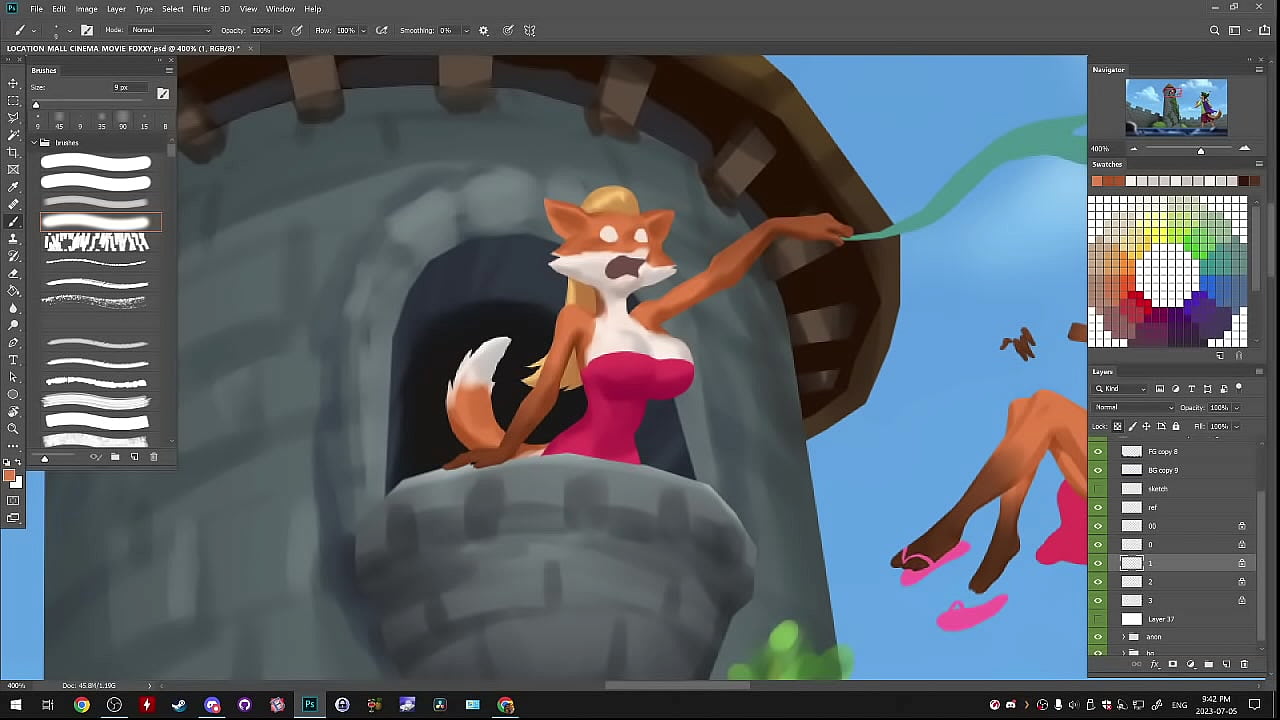
Task: Toggle lock all for layer
Action: click(1175, 426)
